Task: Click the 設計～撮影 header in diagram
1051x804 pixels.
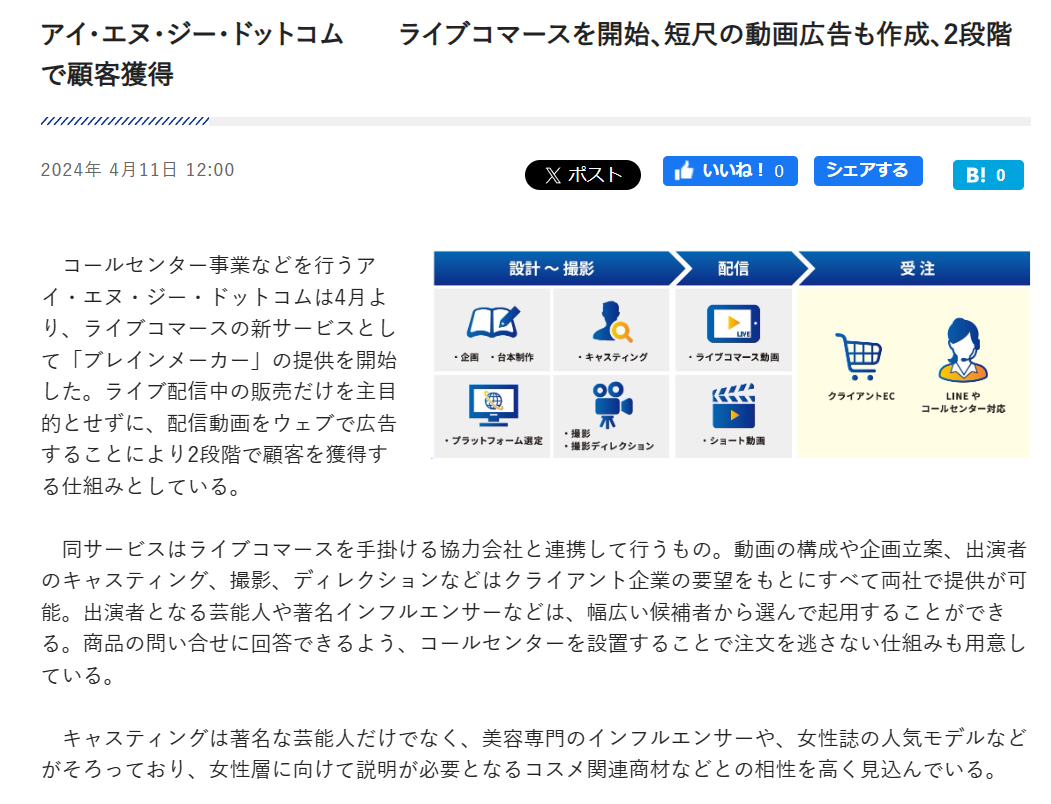Action: point(551,269)
